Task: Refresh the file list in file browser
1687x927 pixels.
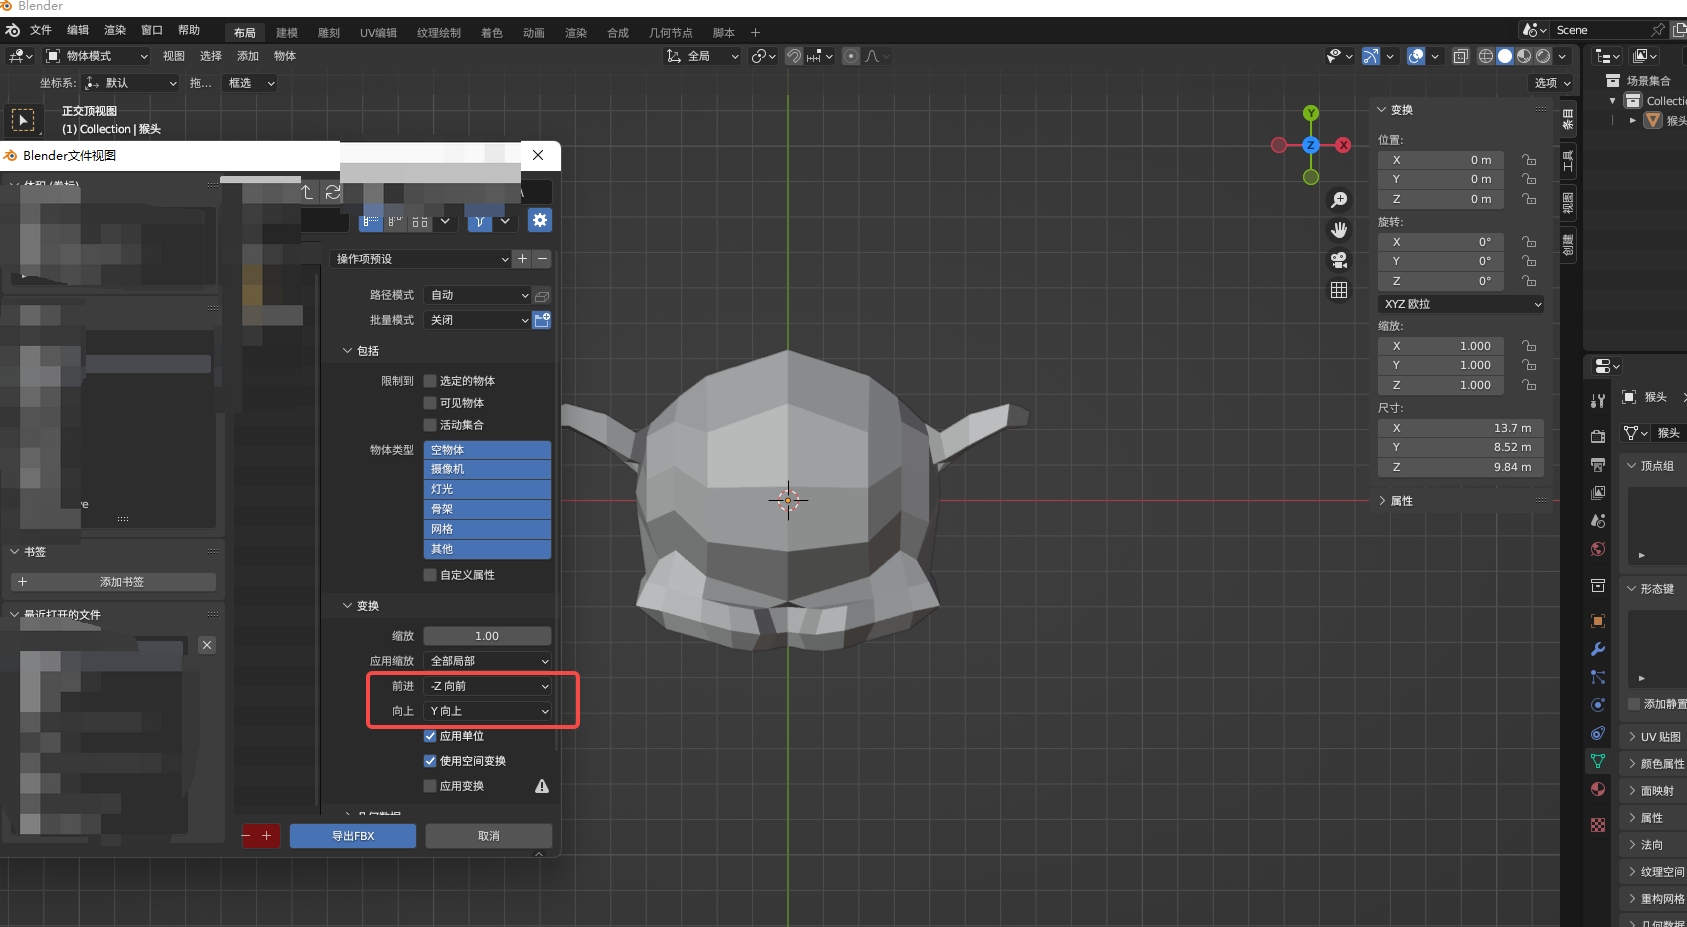Action: click(333, 192)
